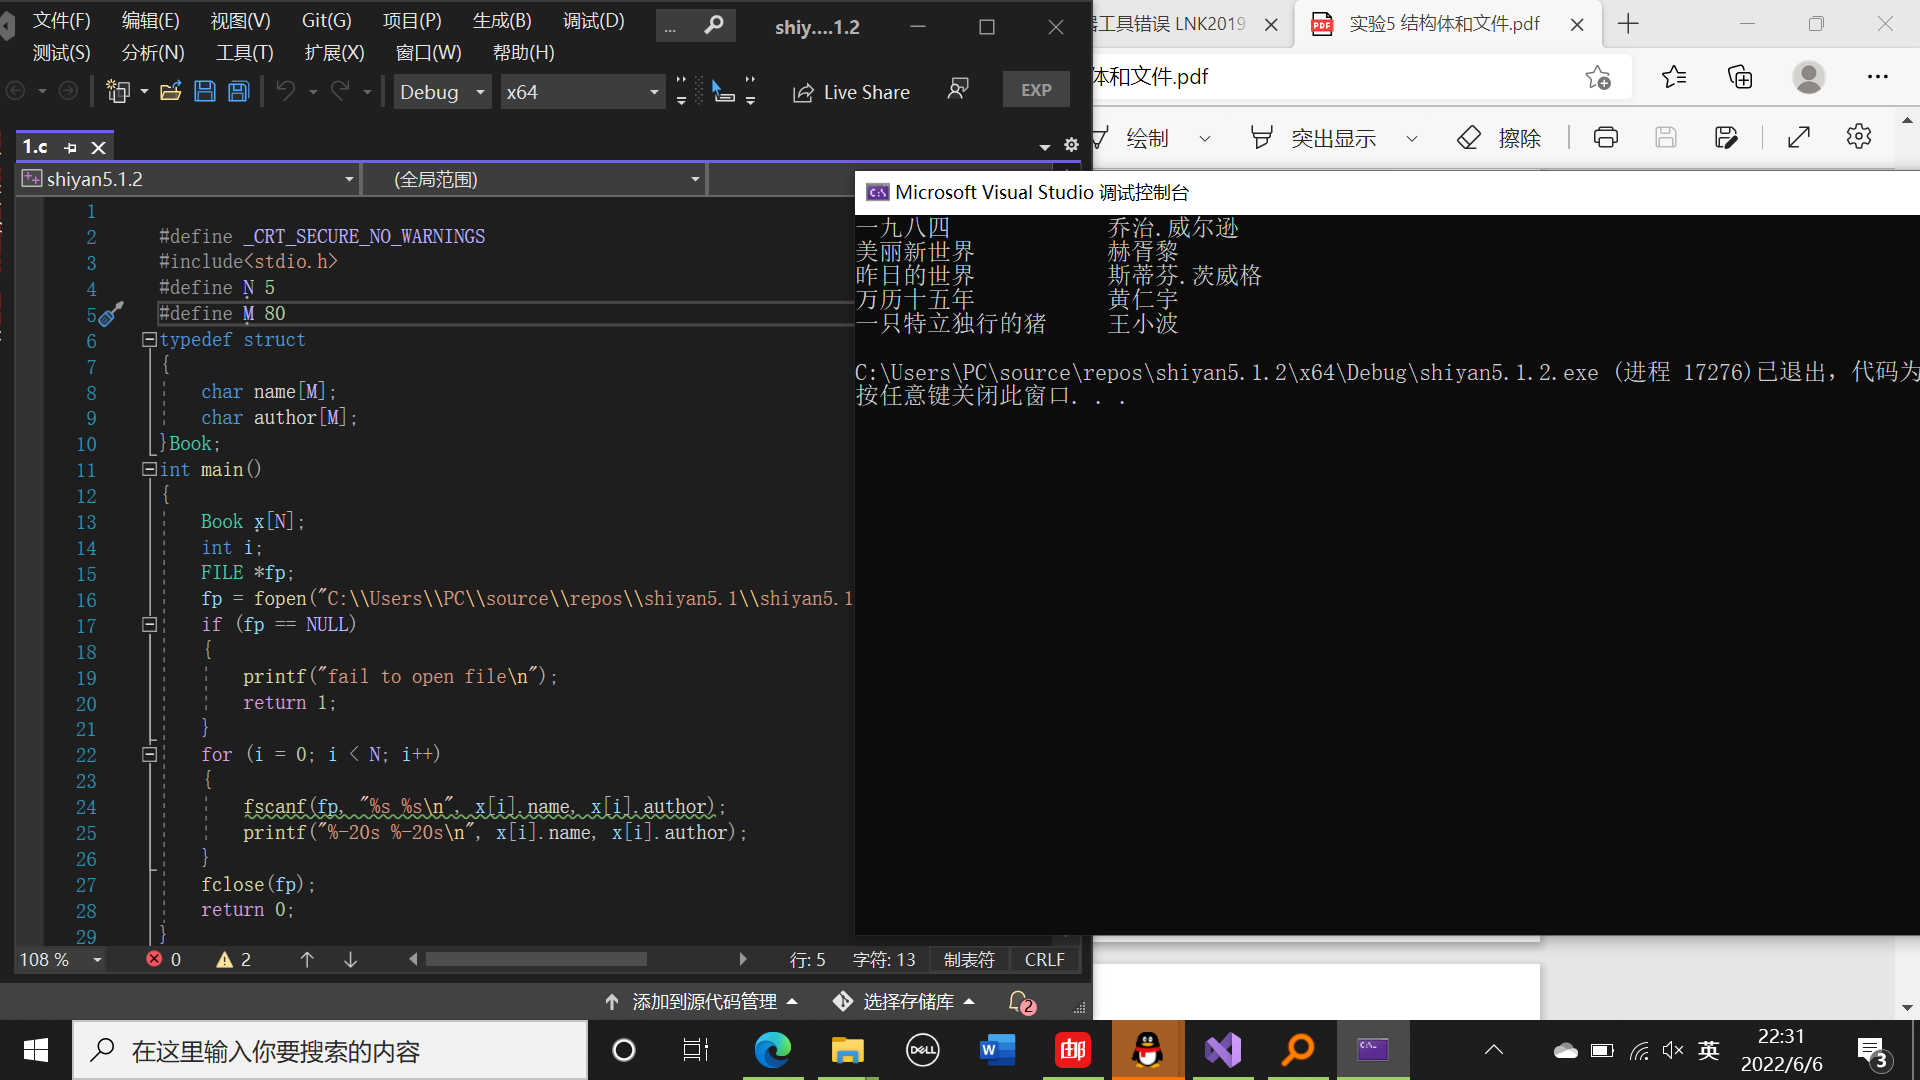
Task: Collapse the for loop block
Action: [x=149, y=754]
